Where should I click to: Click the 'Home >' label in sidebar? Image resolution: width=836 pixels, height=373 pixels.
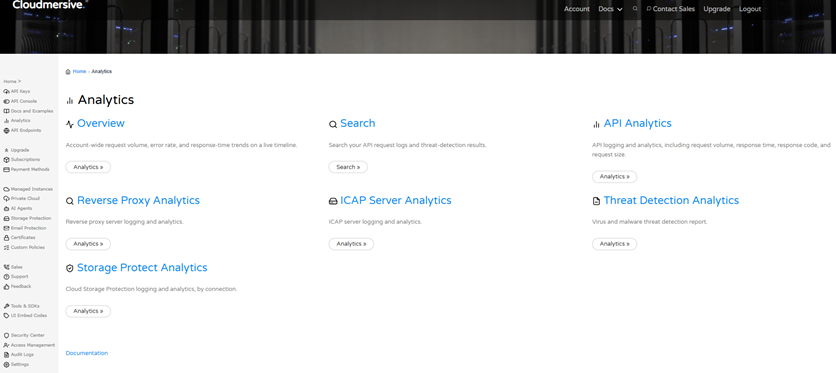pyautogui.click(x=12, y=82)
